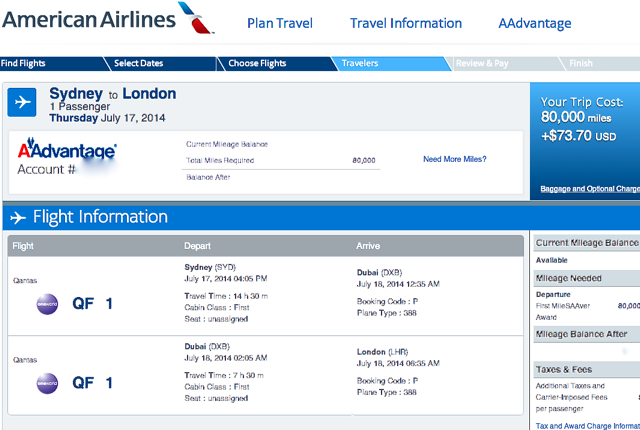Click the plane icon in Flight Information header
Image resolution: width=640 pixels, height=430 pixels.
pyautogui.click(x=18, y=217)
